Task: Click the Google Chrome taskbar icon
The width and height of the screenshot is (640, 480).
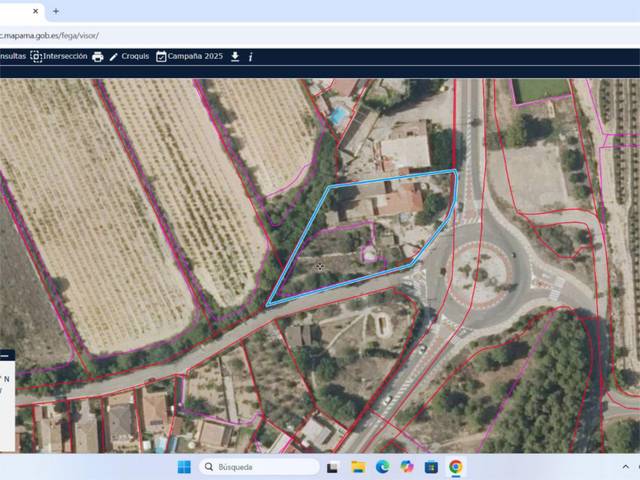Action: click(x=456, y=467)
